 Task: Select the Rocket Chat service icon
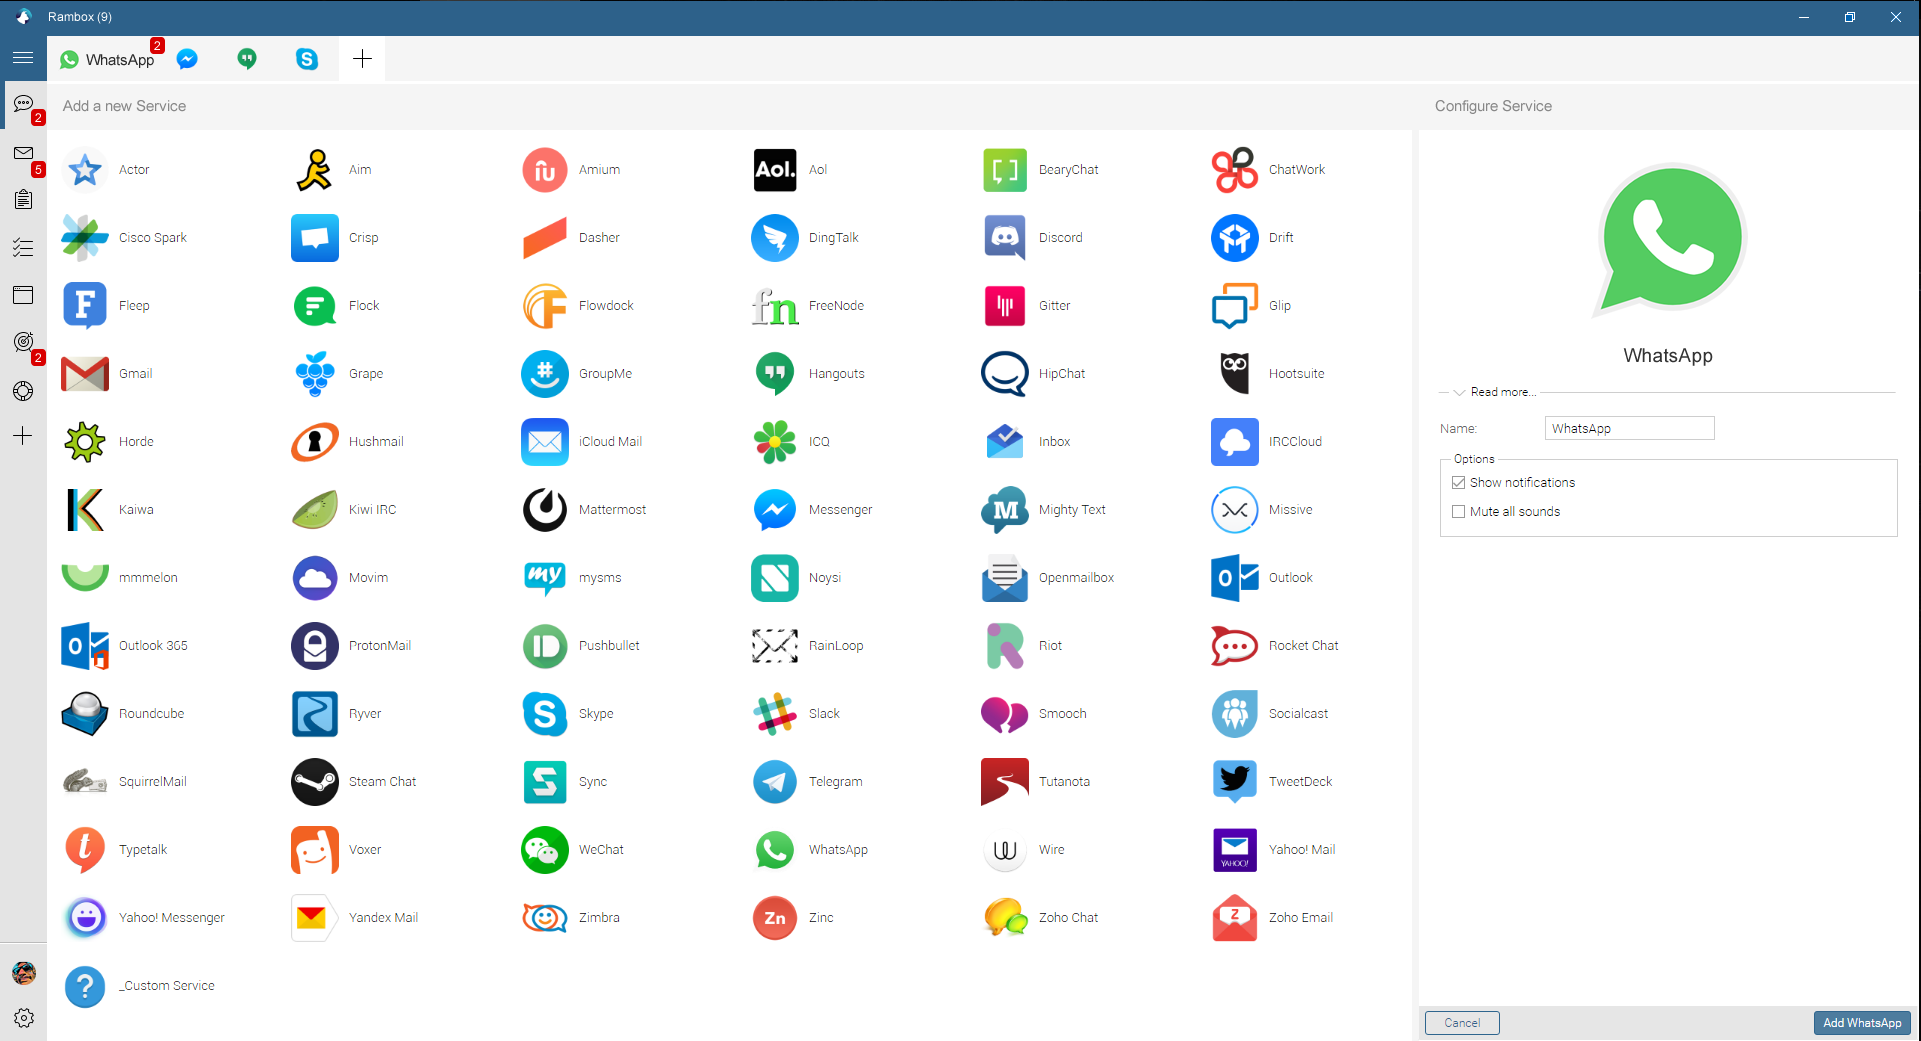pos(1235,646)
